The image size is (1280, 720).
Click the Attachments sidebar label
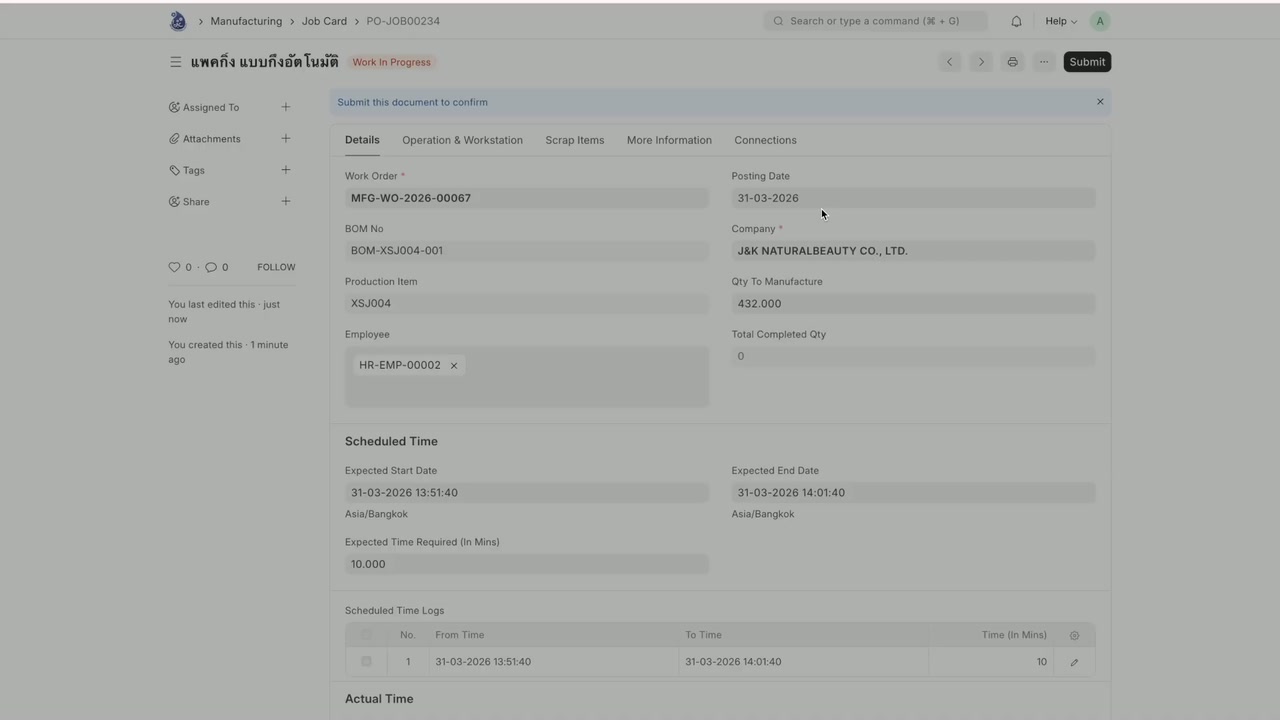211,139
